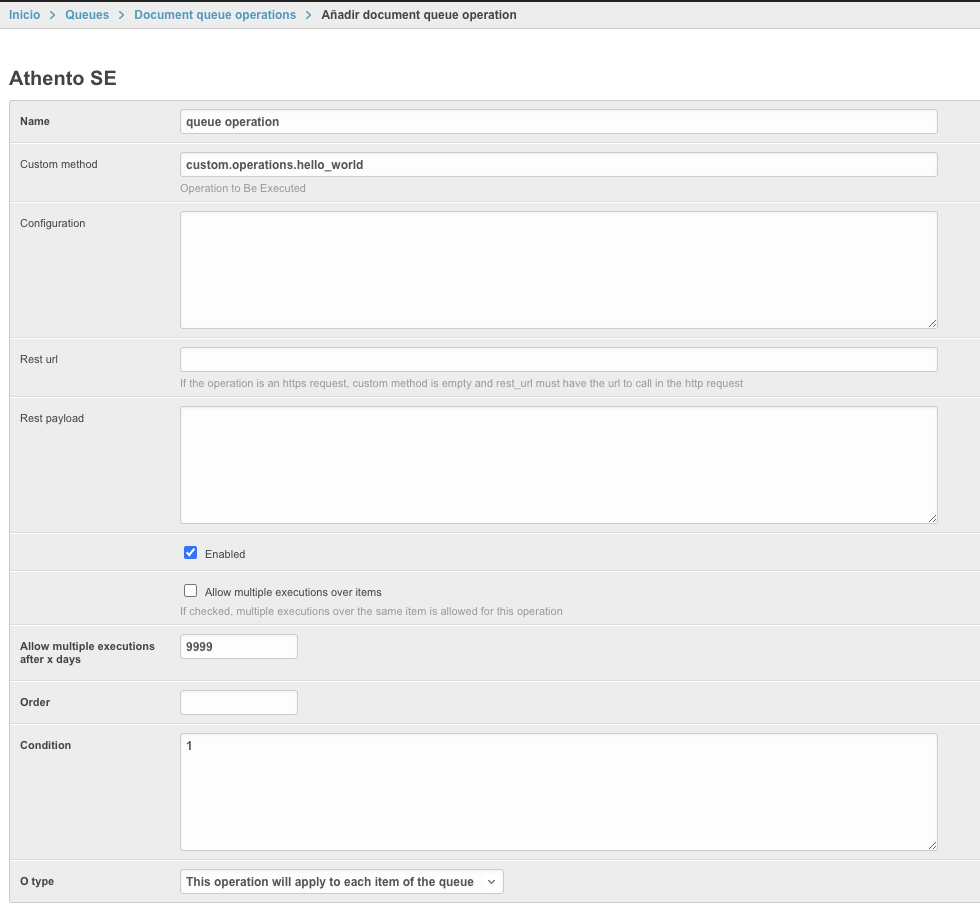
Task: Navigate to the Queues page
Action: [x=88, y=15]
